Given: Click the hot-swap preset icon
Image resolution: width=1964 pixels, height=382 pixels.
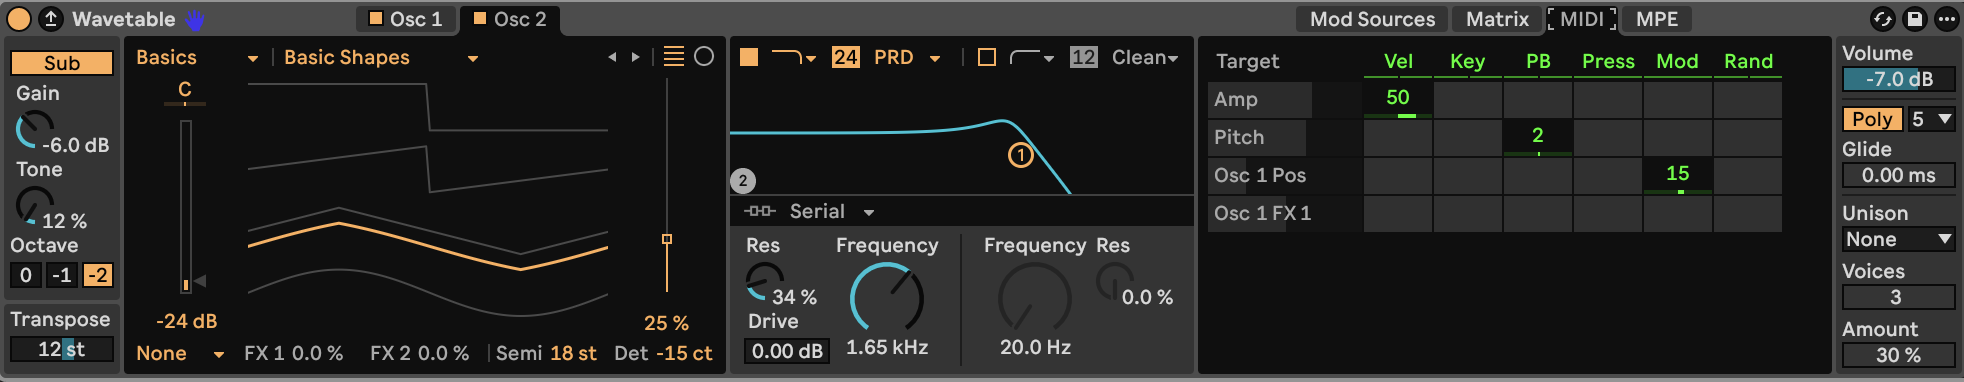Looking at the screenshot, I should point(1882,19).
